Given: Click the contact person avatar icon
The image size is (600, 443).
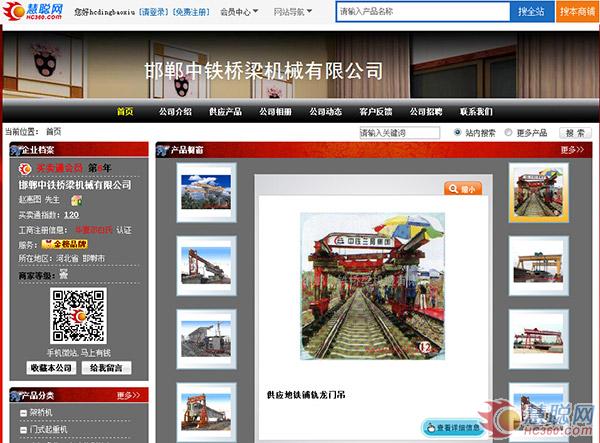Looking at the screenshot, I should coord(77,200).
